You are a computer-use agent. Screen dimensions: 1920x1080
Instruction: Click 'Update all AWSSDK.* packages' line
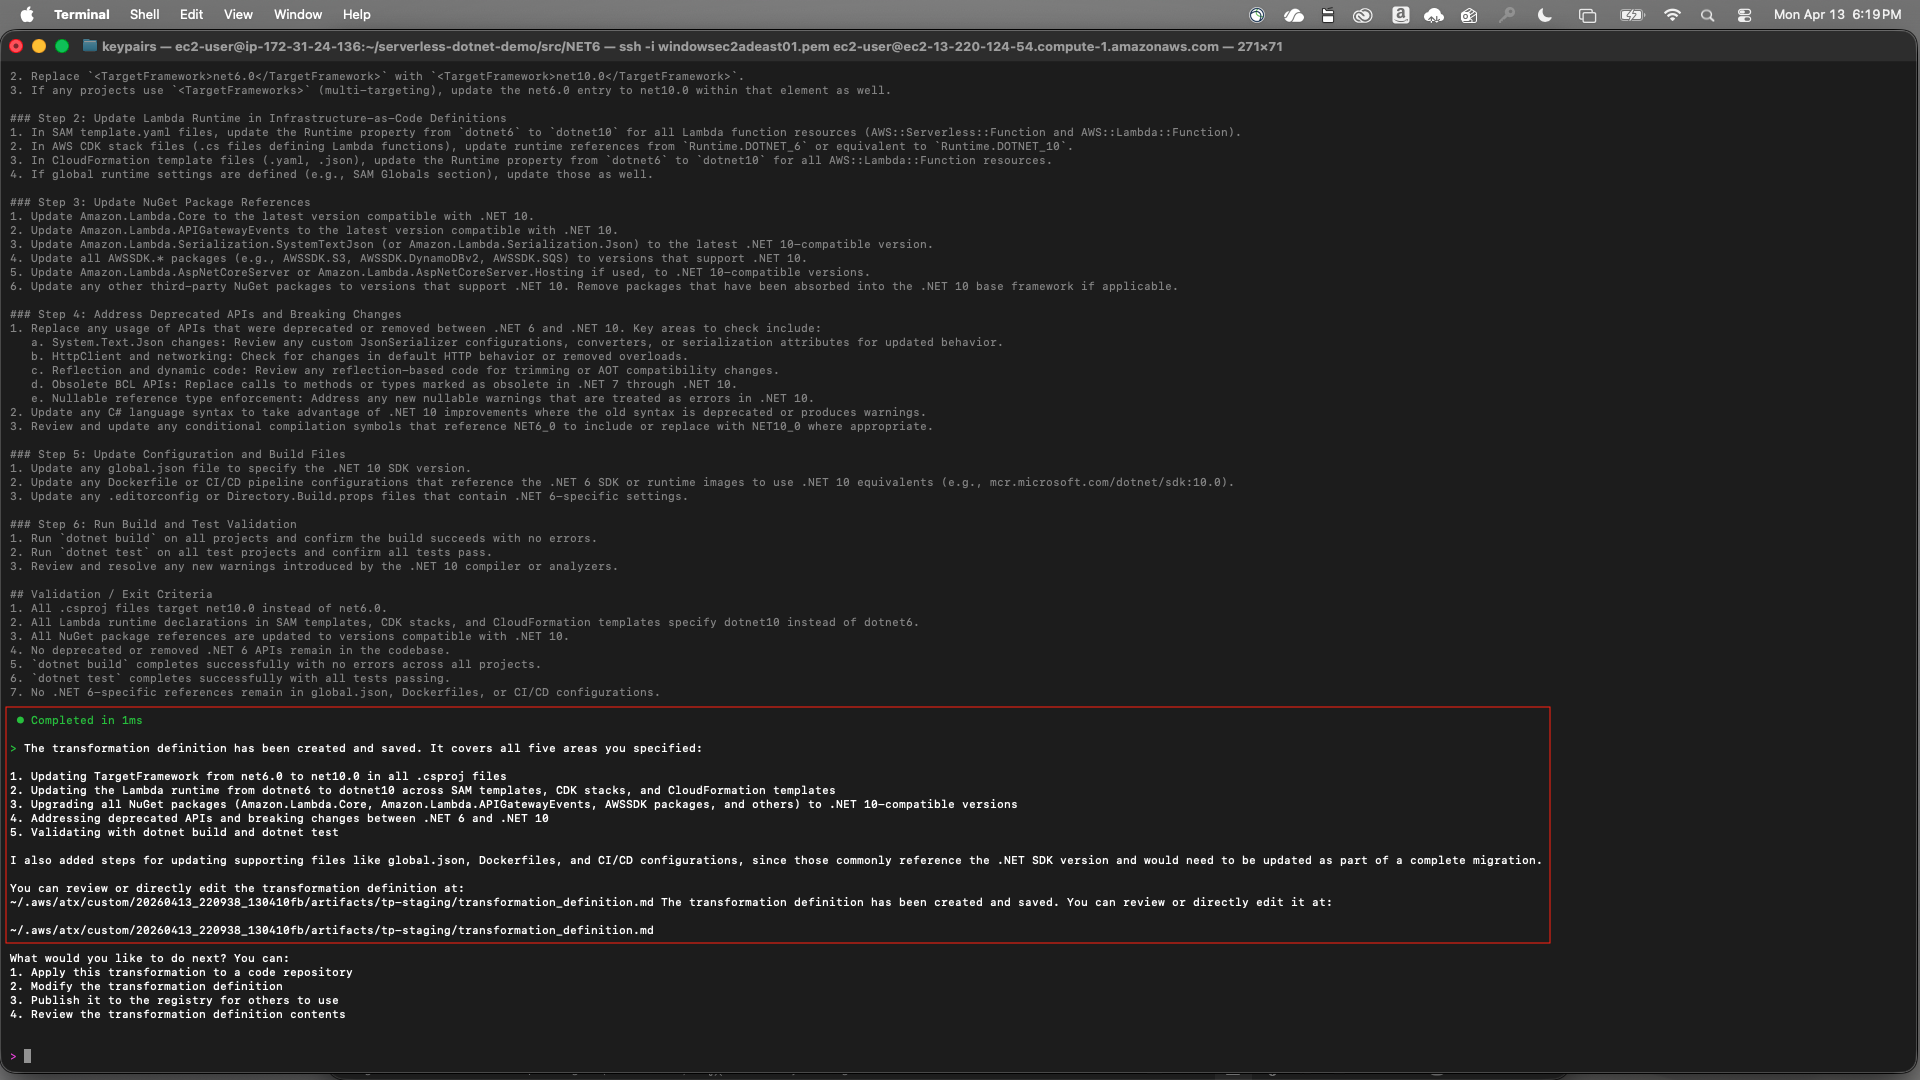pos(408,258)
